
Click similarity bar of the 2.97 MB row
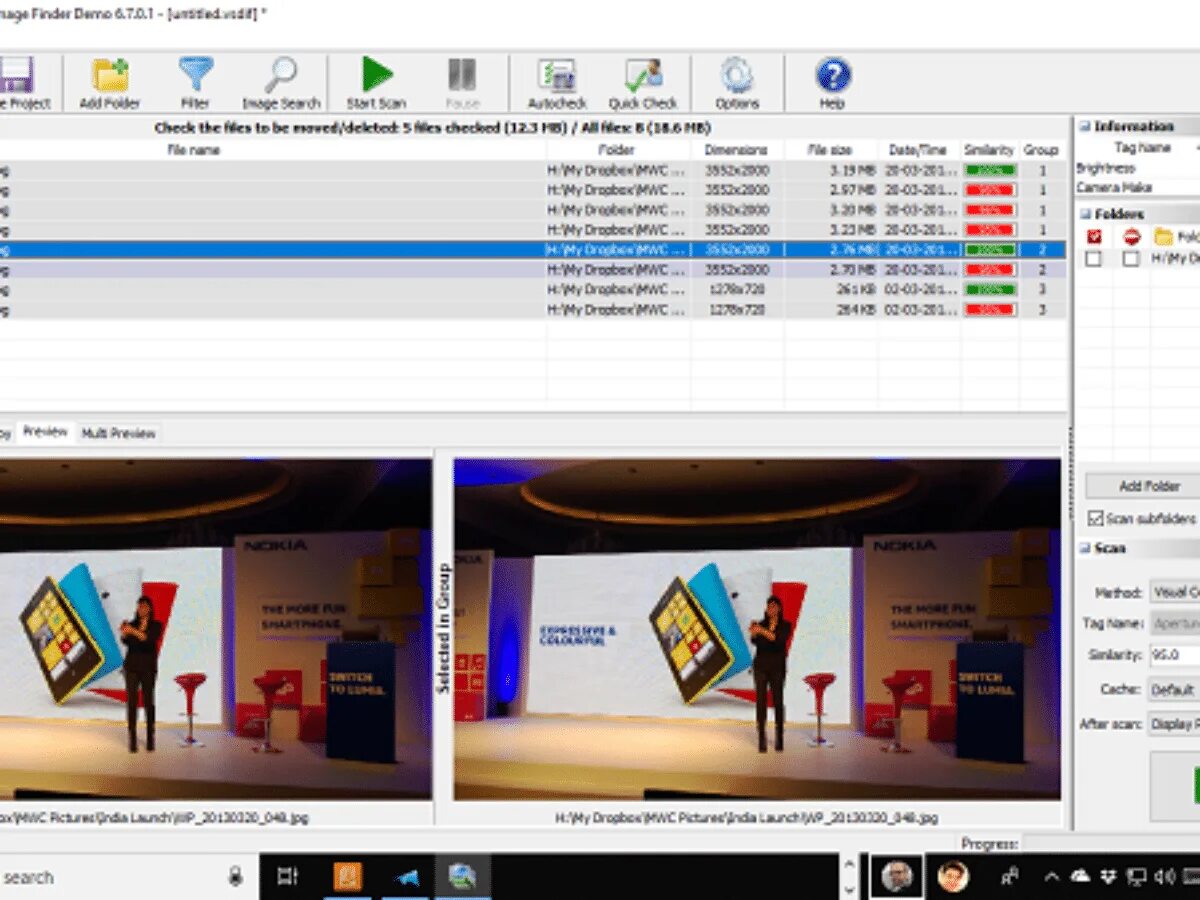[990, 190]
